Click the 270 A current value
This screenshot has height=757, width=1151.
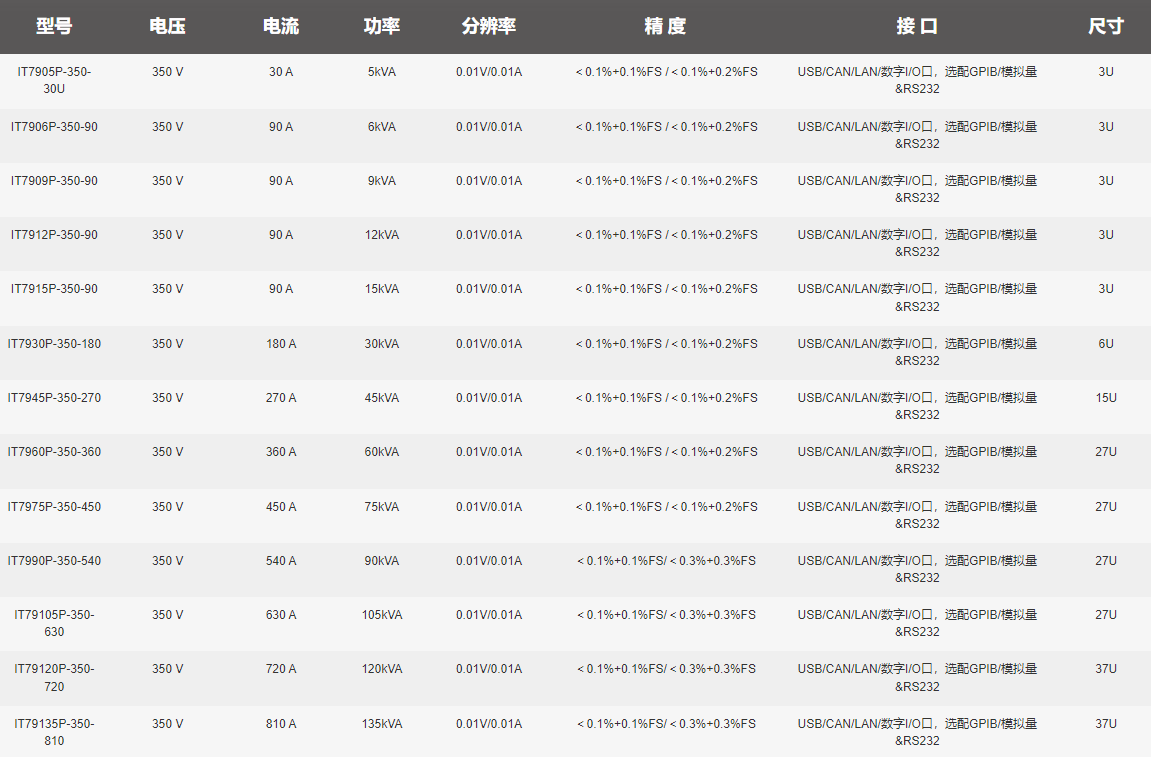tap(281, 398)
